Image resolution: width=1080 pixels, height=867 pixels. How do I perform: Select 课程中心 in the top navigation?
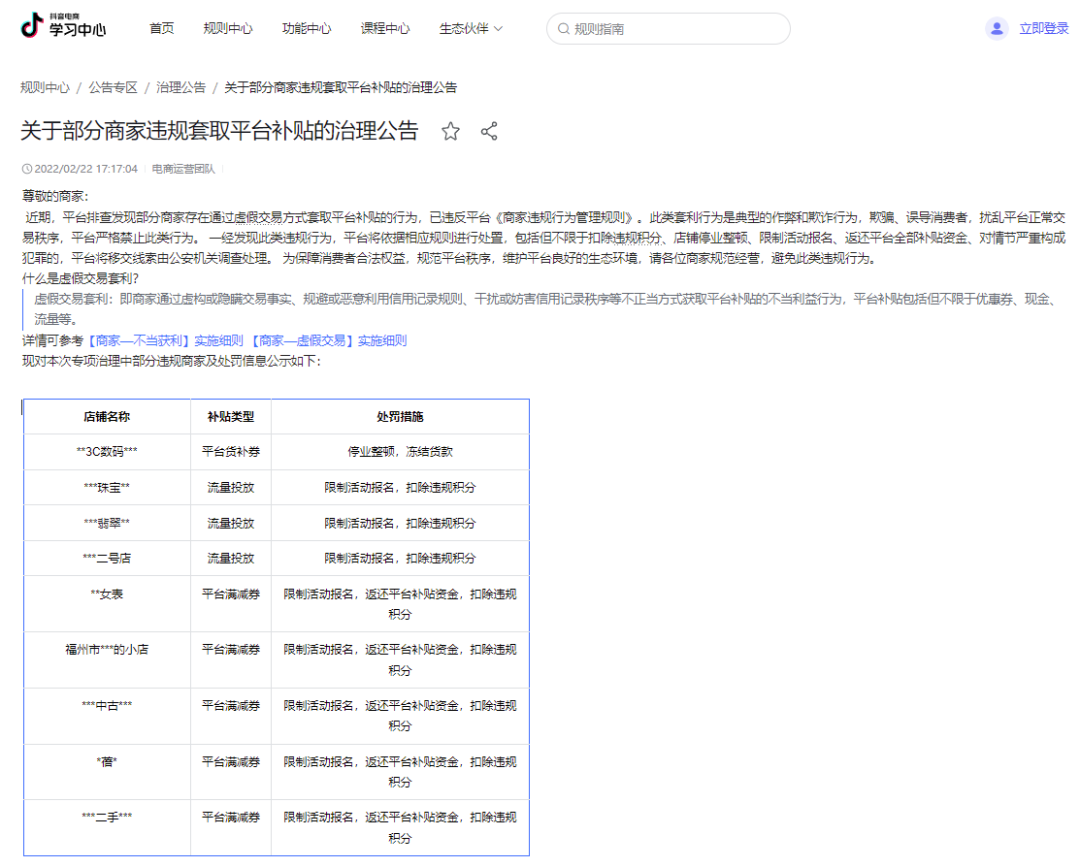pos(385,28)
